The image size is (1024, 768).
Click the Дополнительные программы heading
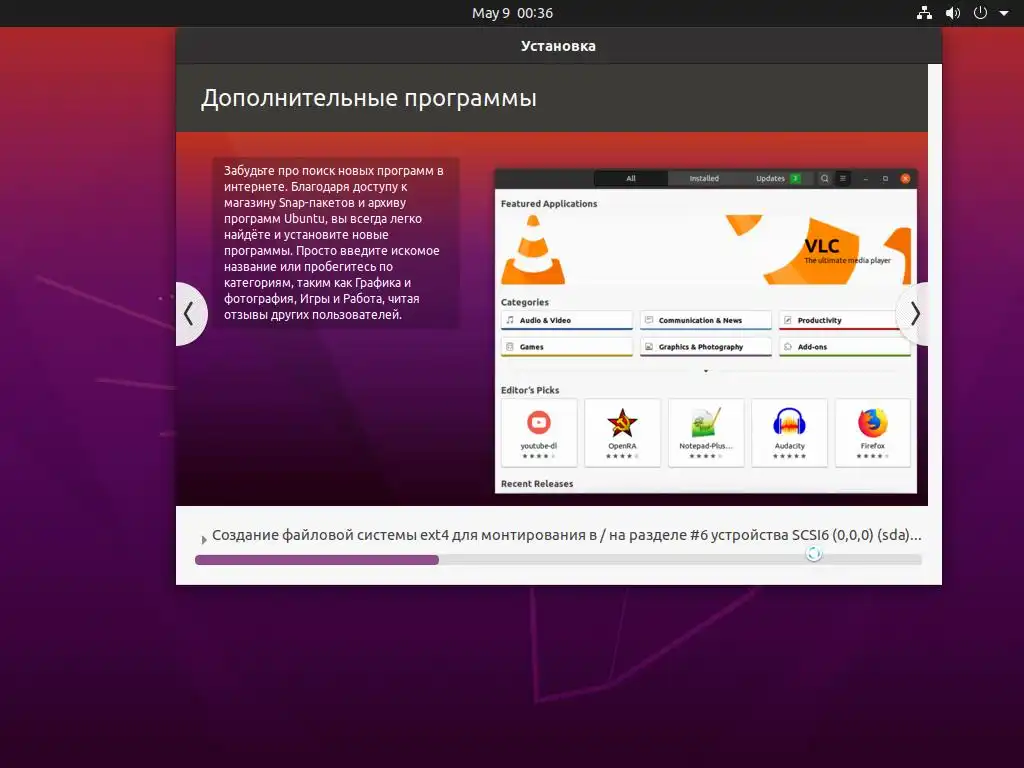click(369, 98)
